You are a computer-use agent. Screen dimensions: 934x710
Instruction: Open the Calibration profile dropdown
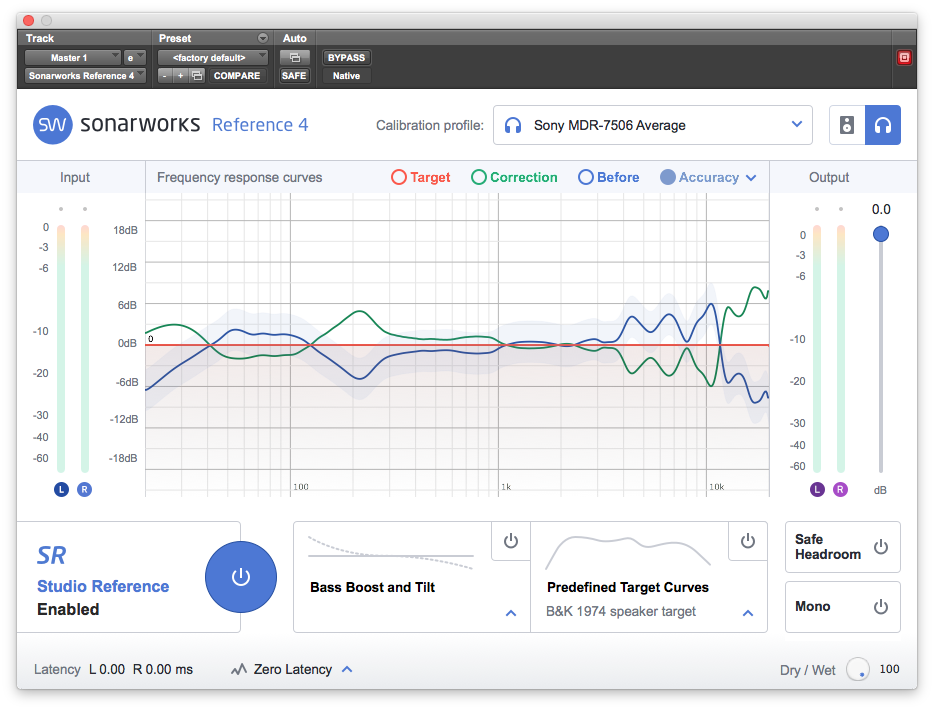(x=652, y=126)
